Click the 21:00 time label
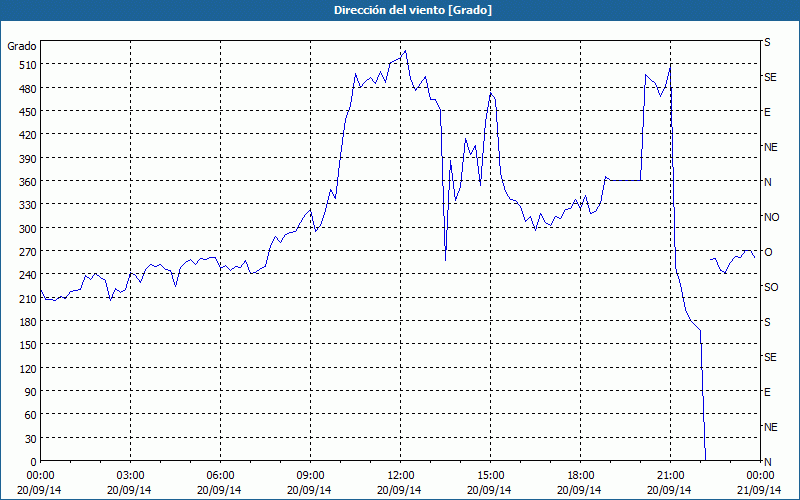 tap(670, 476)
